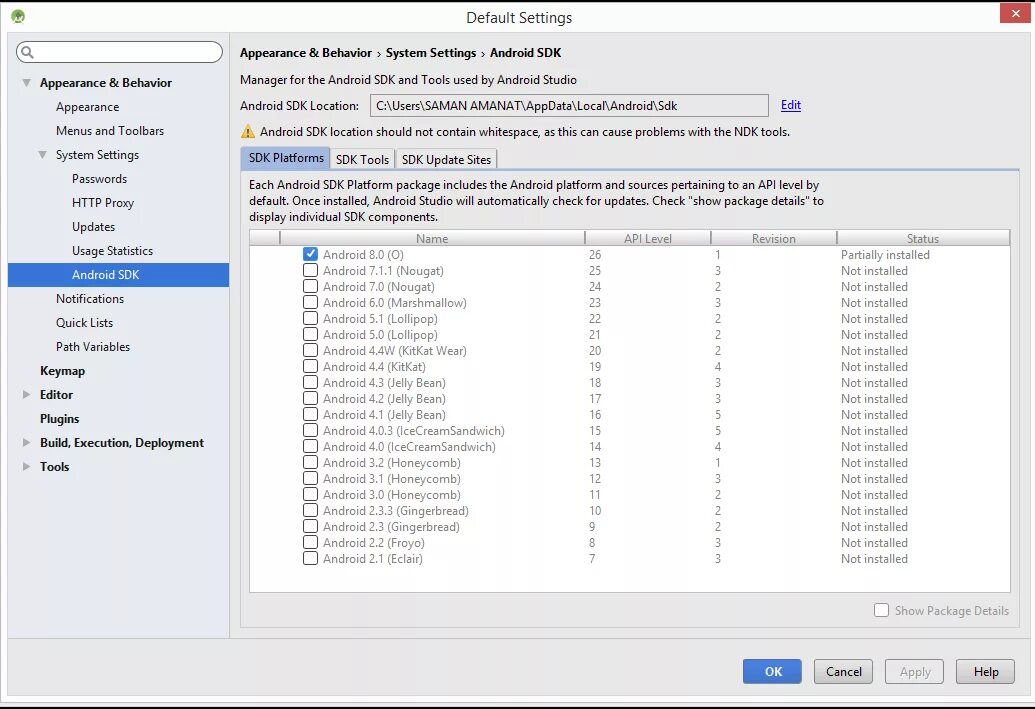Check the Android 5.0 (Lollipop) checkbox
Screen dimensions: 1035x709
point(310,334)
